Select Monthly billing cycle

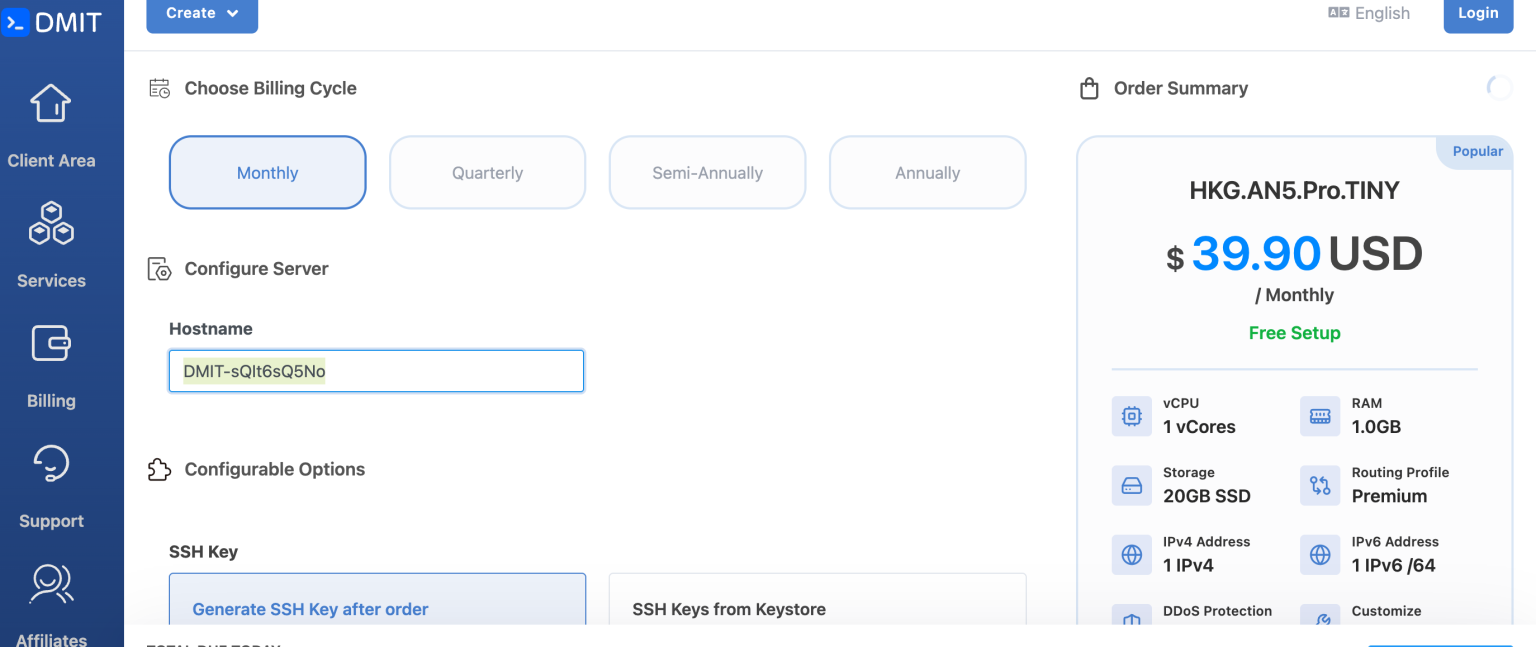[x=268, y=173]
